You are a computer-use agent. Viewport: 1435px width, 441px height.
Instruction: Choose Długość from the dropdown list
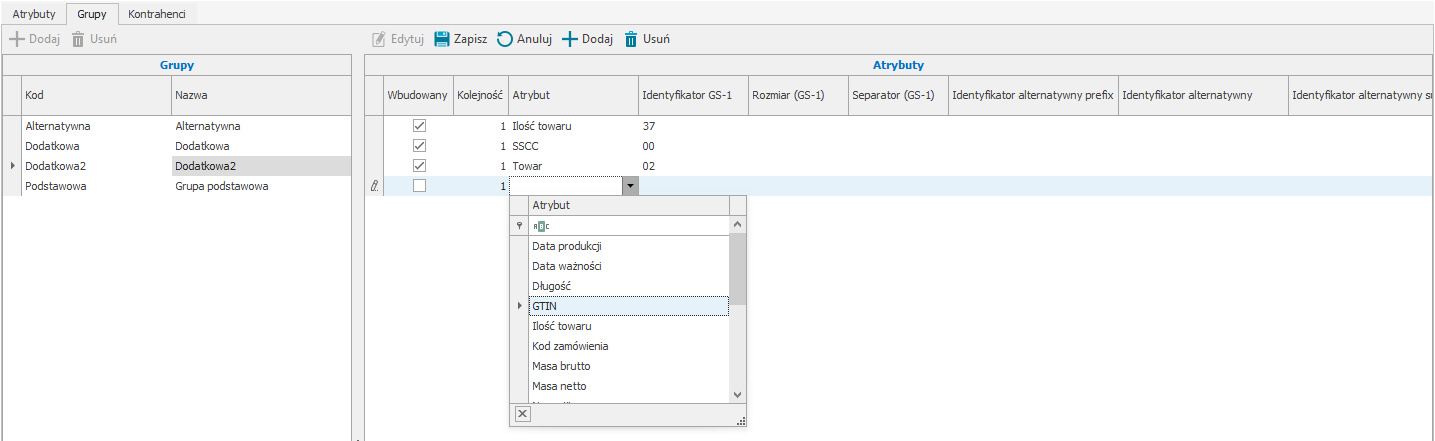pos(628,286)
